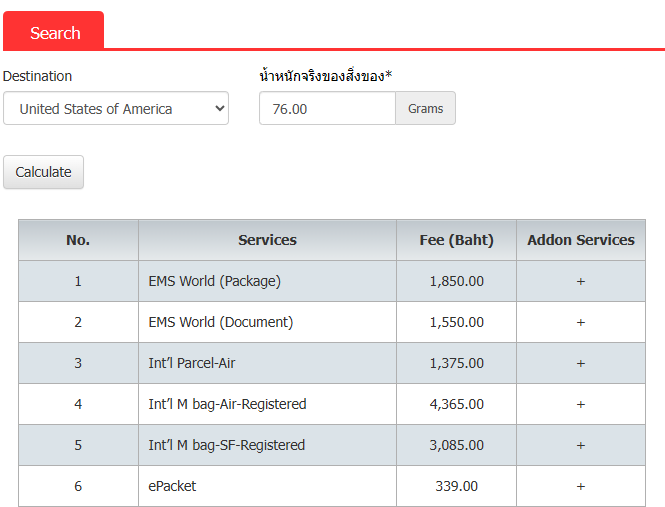Click plus icon for Int'l M bag-Air-Registered
The width and height of the screenshot is (665, 507).
tap(580, 404)
